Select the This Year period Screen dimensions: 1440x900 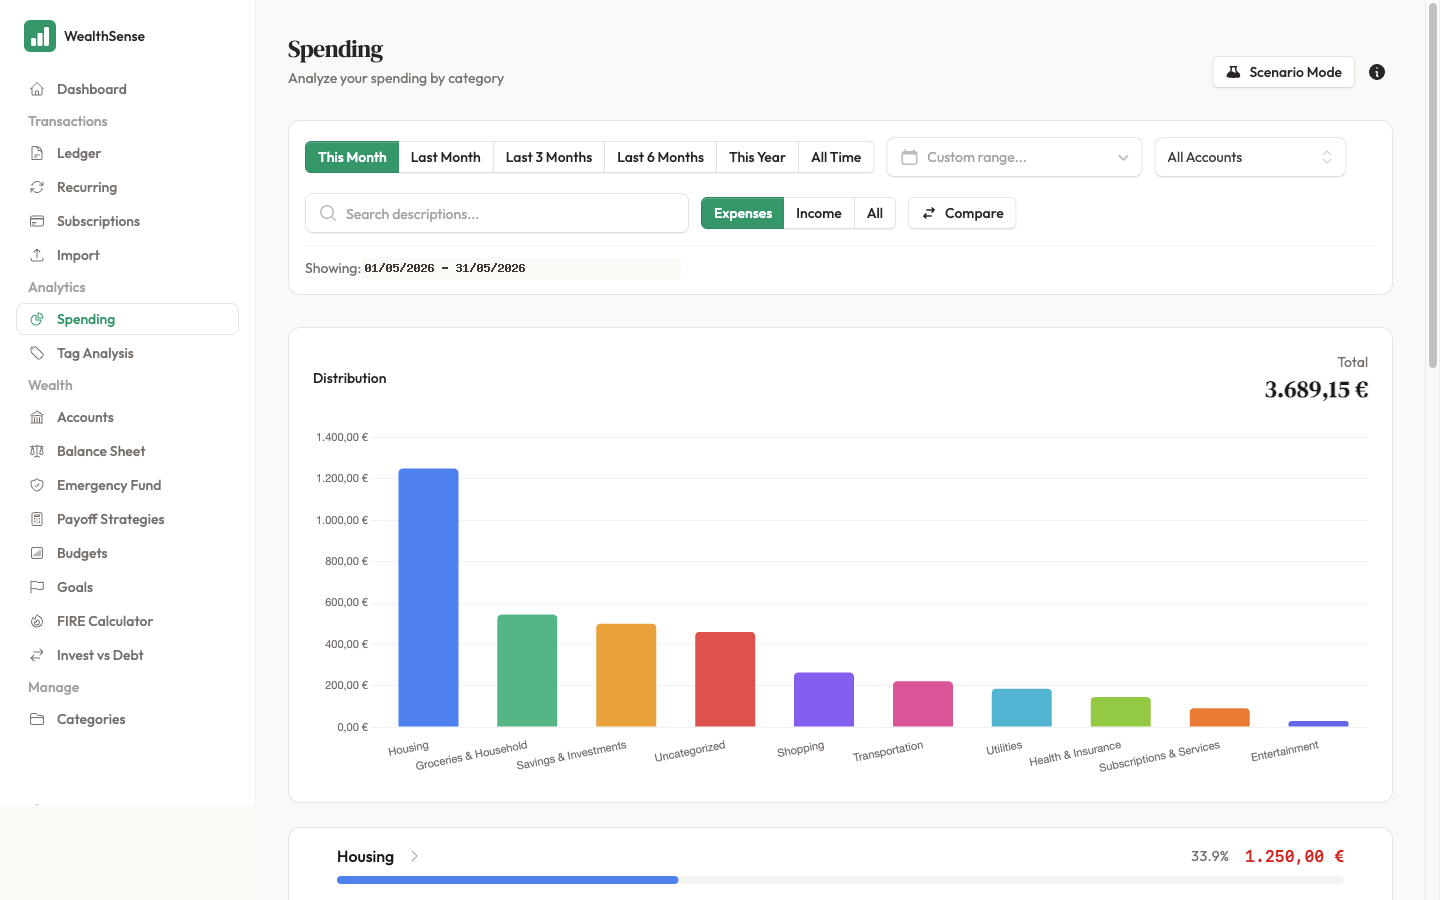coord(757,157)
